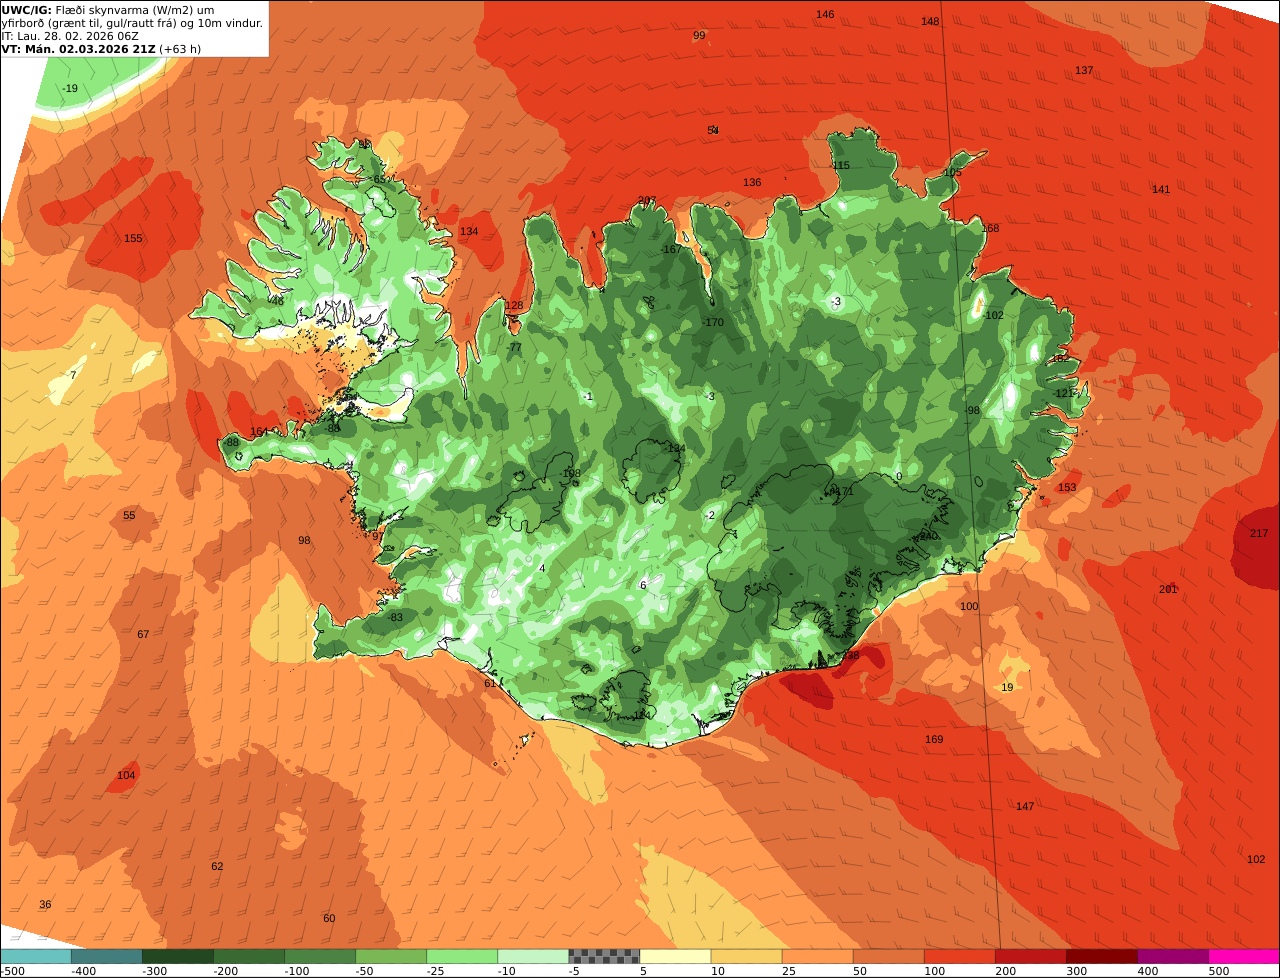Click the map value -115 in northeast Iceland
The image size is (1280, 978).
click(x=840, y=165)
